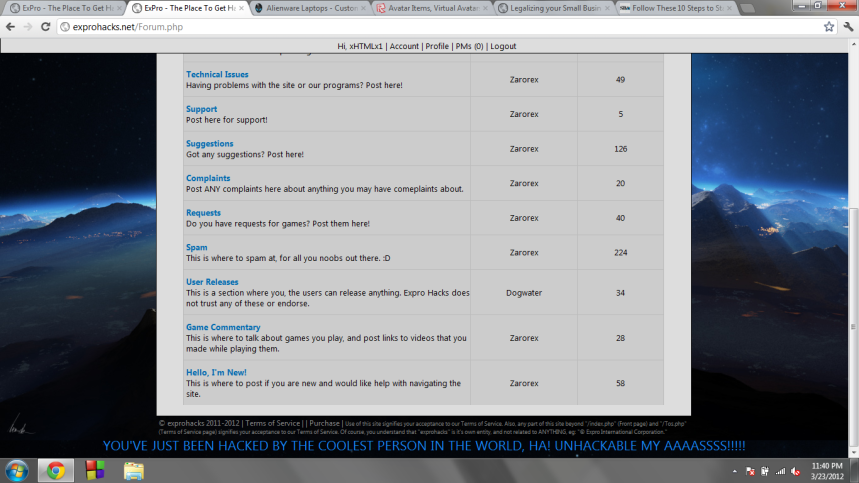Switch to the Avatar Items tab
The height and width of the screenshot is (483, 859).
[433, 8]
